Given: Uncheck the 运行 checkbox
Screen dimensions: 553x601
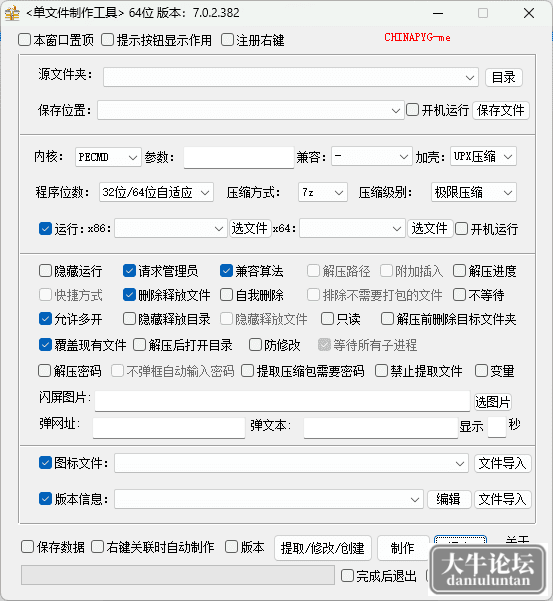Looking at the screenshot, I should click(46, 229).
